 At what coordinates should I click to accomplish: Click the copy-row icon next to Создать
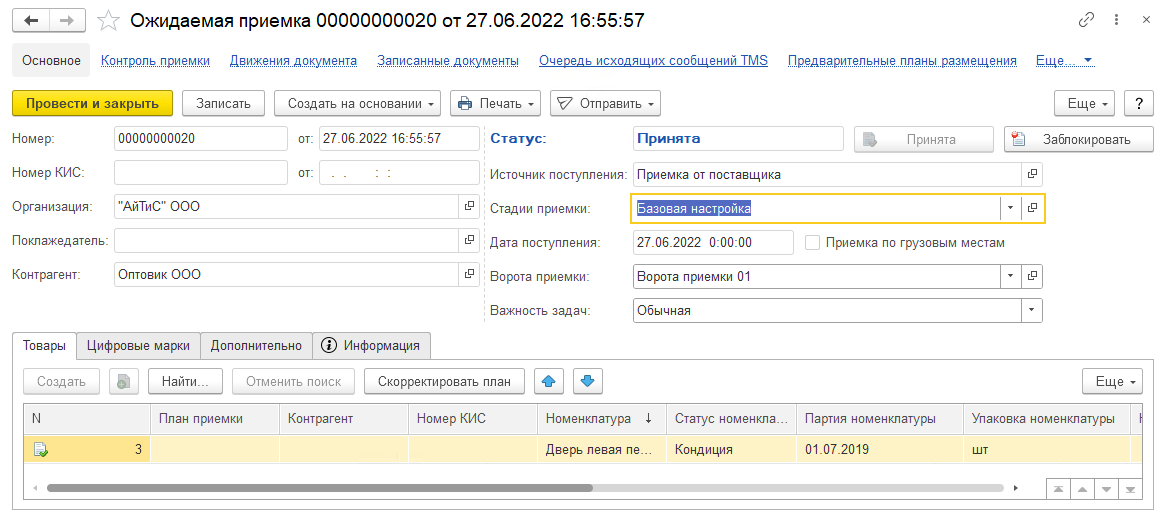coord(123,381)
